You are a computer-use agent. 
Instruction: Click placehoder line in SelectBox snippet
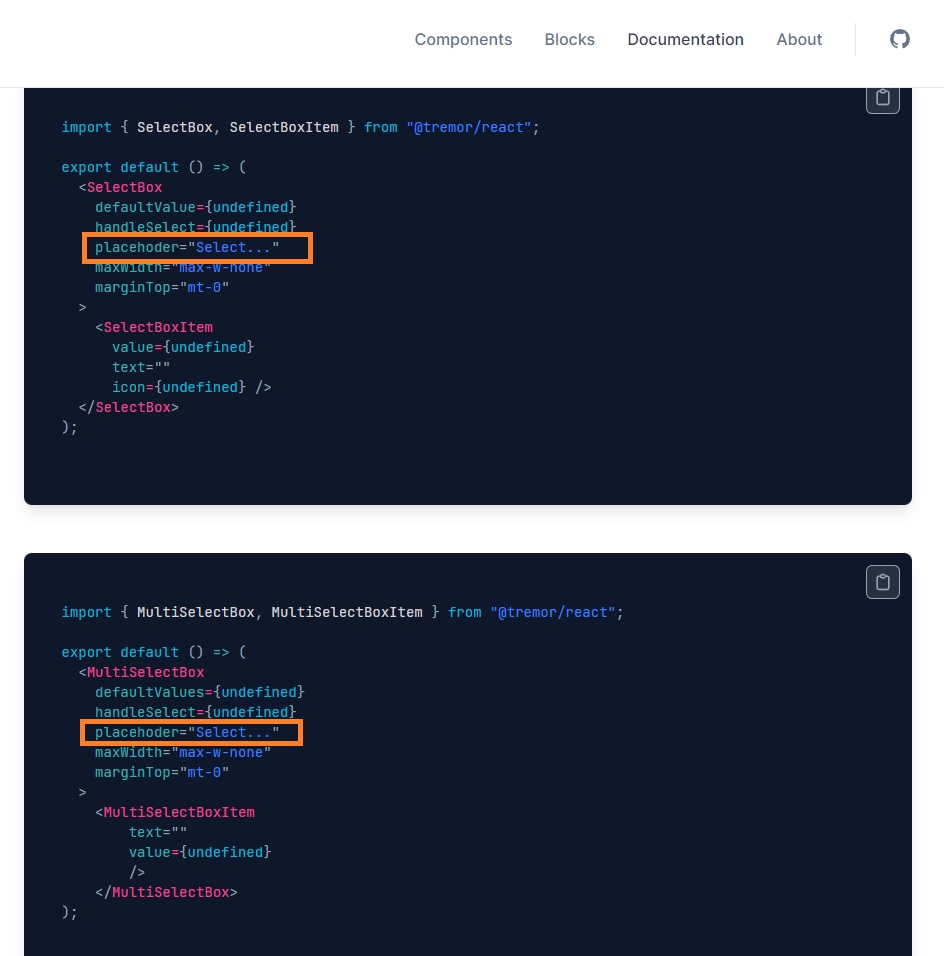[x=187, y=248]
